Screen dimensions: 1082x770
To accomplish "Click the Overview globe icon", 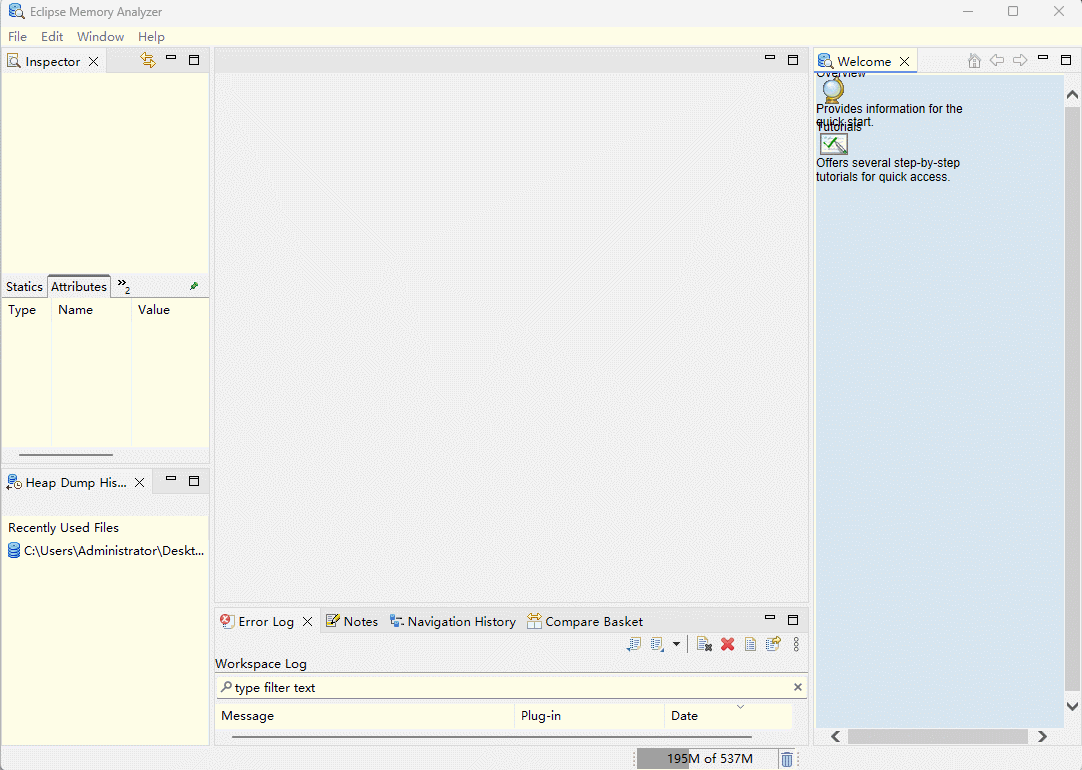I will (x=832, y=91).
